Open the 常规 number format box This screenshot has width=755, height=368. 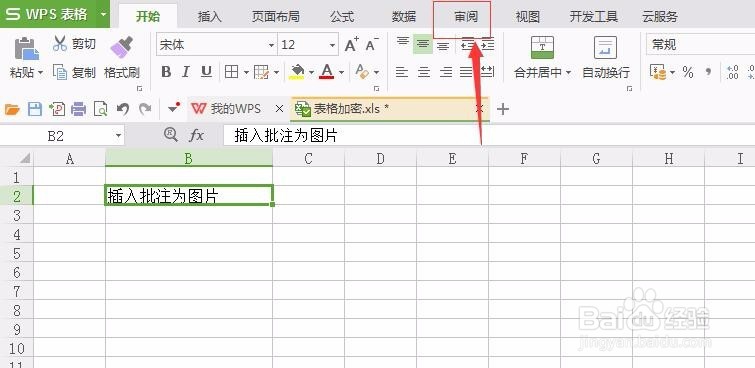(x=700, y=45)
